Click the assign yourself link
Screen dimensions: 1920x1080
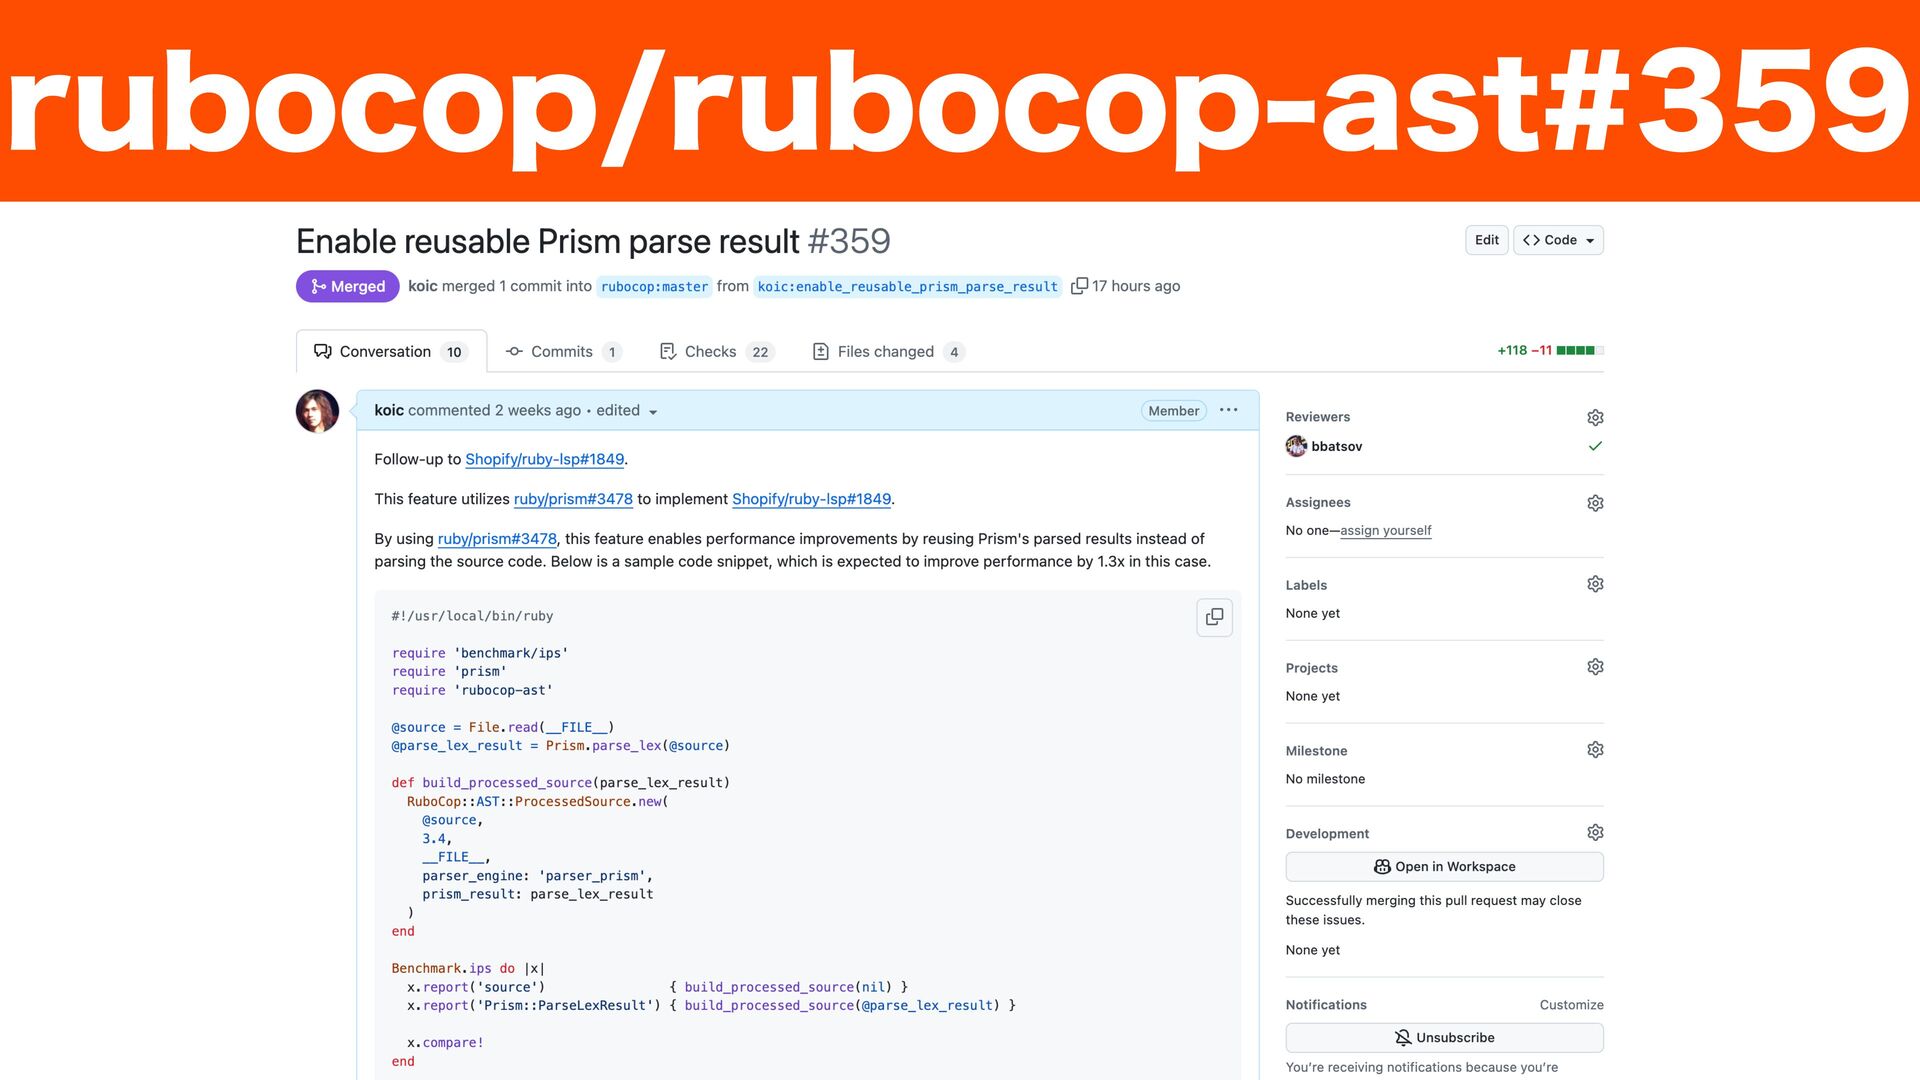click(x=1385, y=531)
